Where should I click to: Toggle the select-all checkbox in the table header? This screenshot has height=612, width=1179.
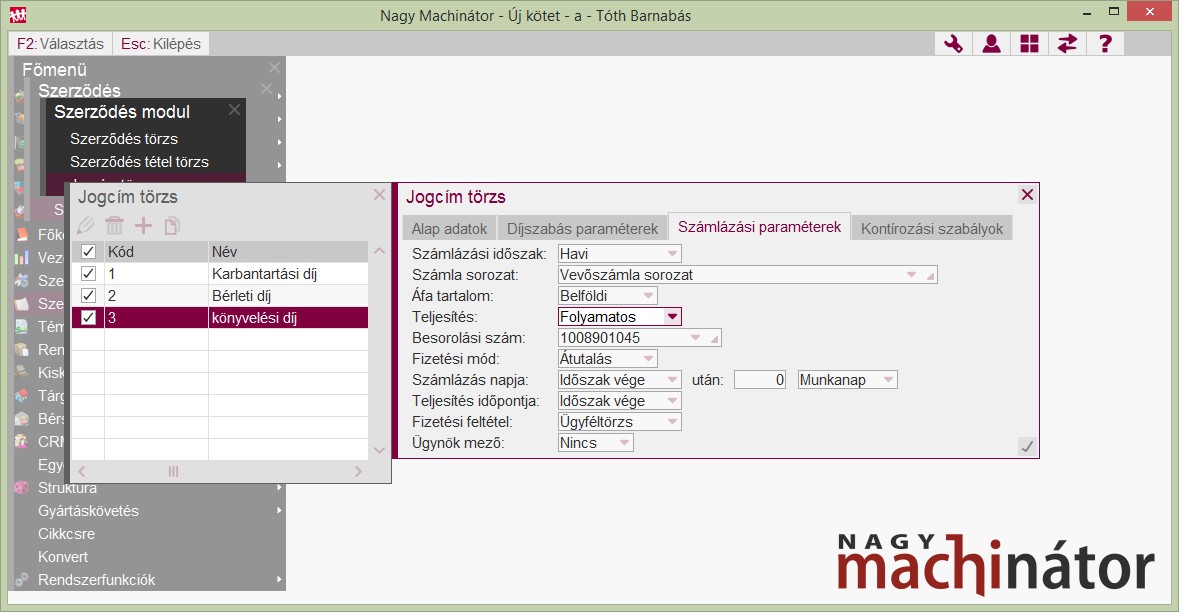88,252
